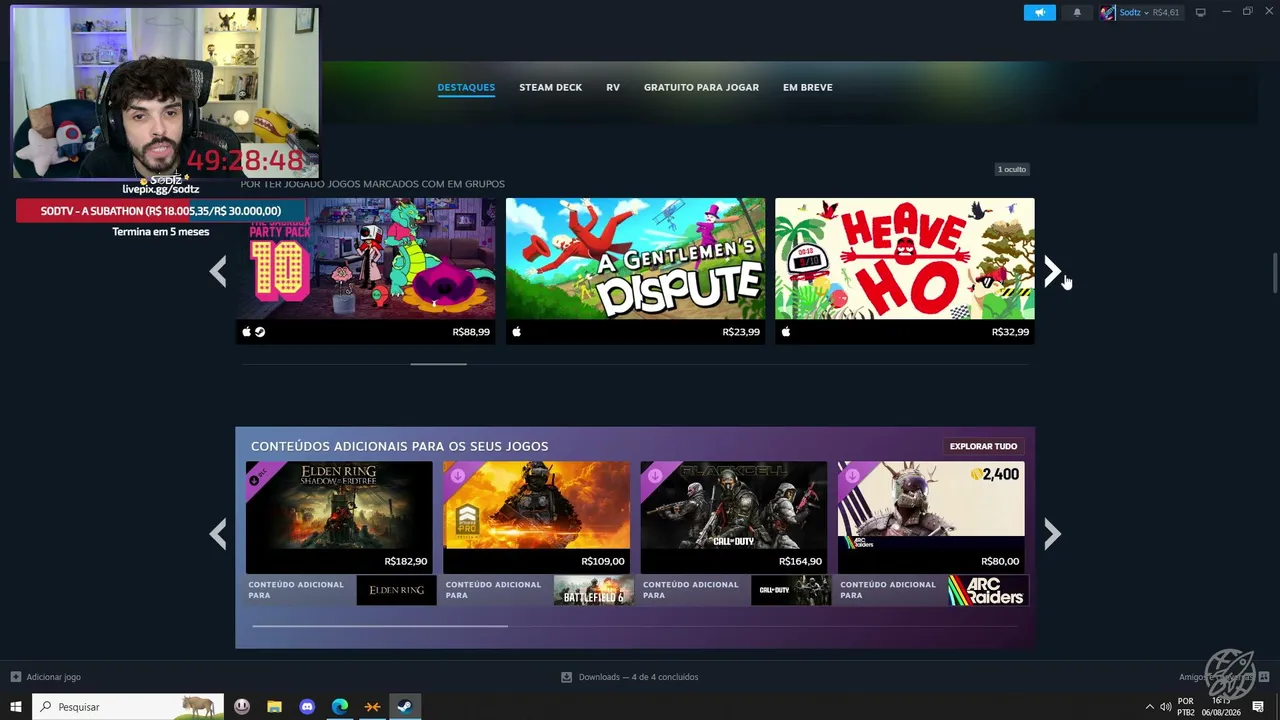
Task: Click the Apple platform icon under Party Pack 10
Action: pos(247,332)
